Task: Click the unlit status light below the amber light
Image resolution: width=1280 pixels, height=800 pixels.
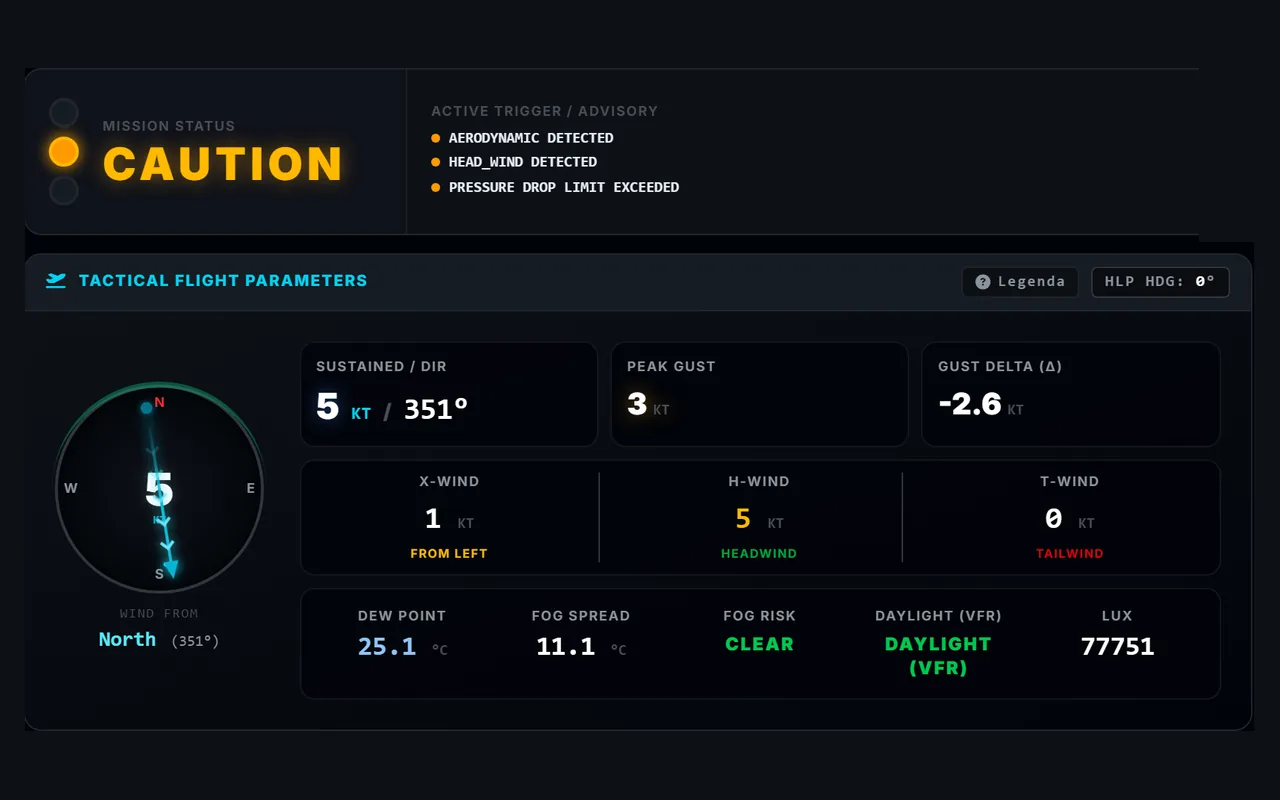Action: [64, 190]
